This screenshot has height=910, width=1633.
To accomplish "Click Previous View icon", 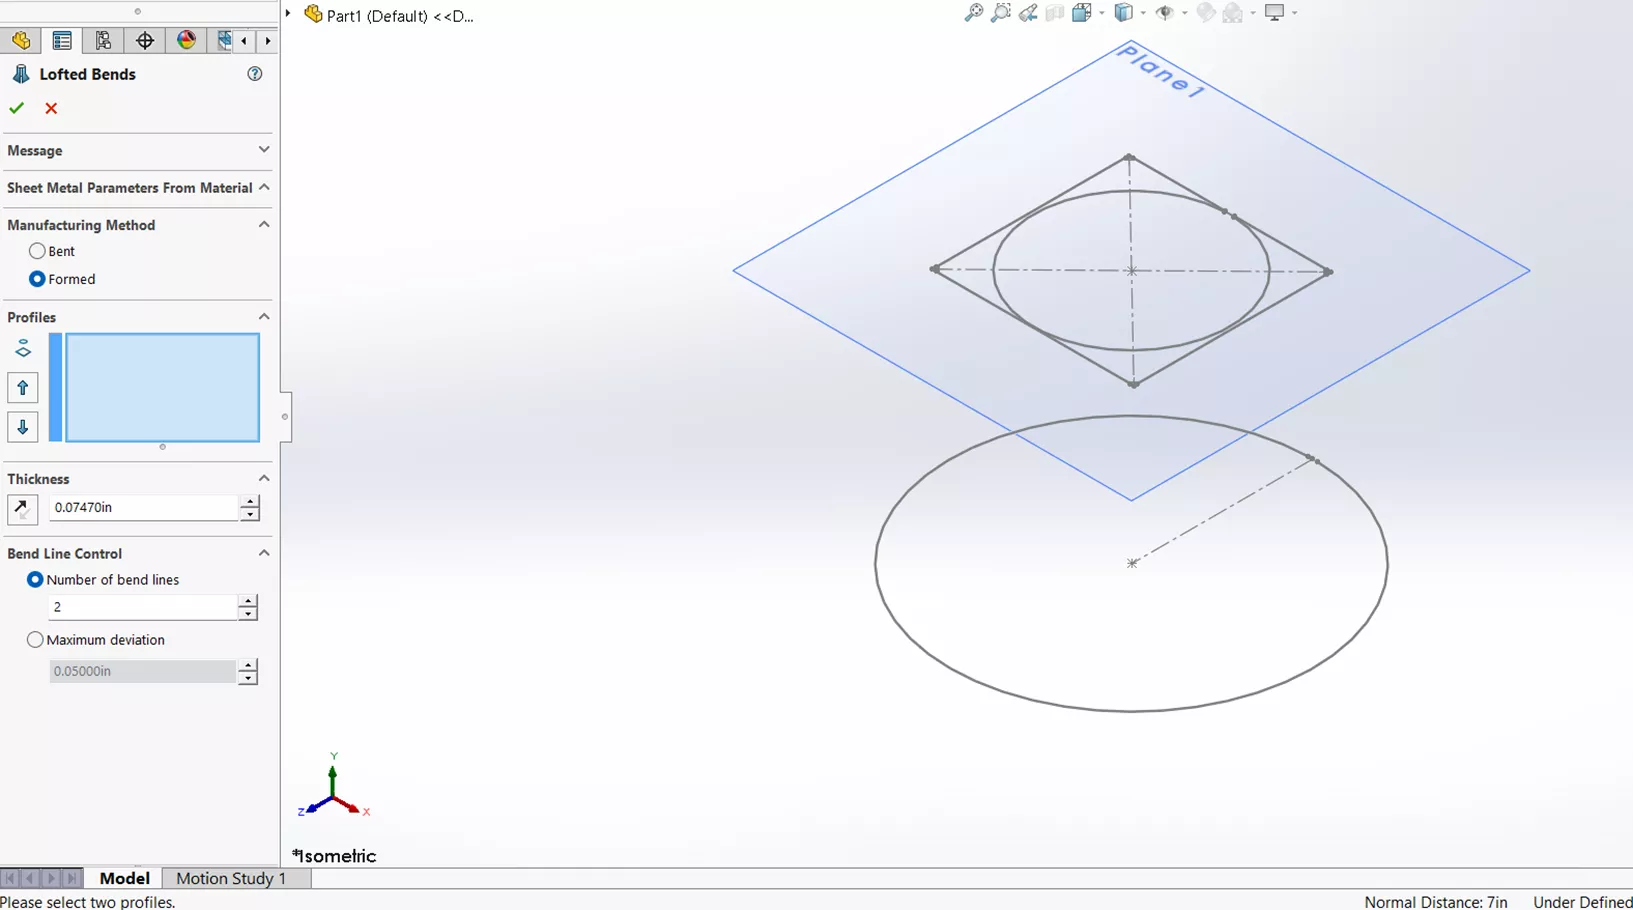I will tap(1028, 13).
